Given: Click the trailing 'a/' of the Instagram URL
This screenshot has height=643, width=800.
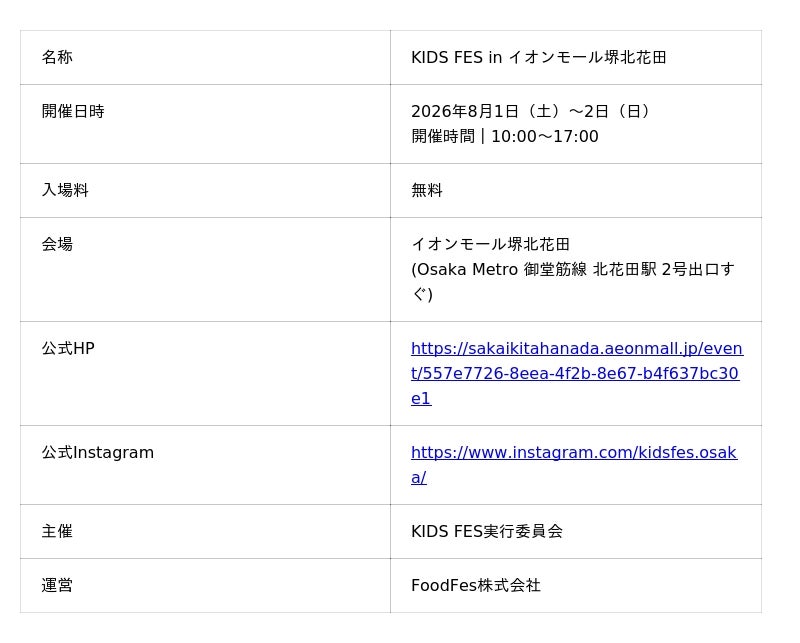Looking at the screenshot, I should (x=418, y=478).
